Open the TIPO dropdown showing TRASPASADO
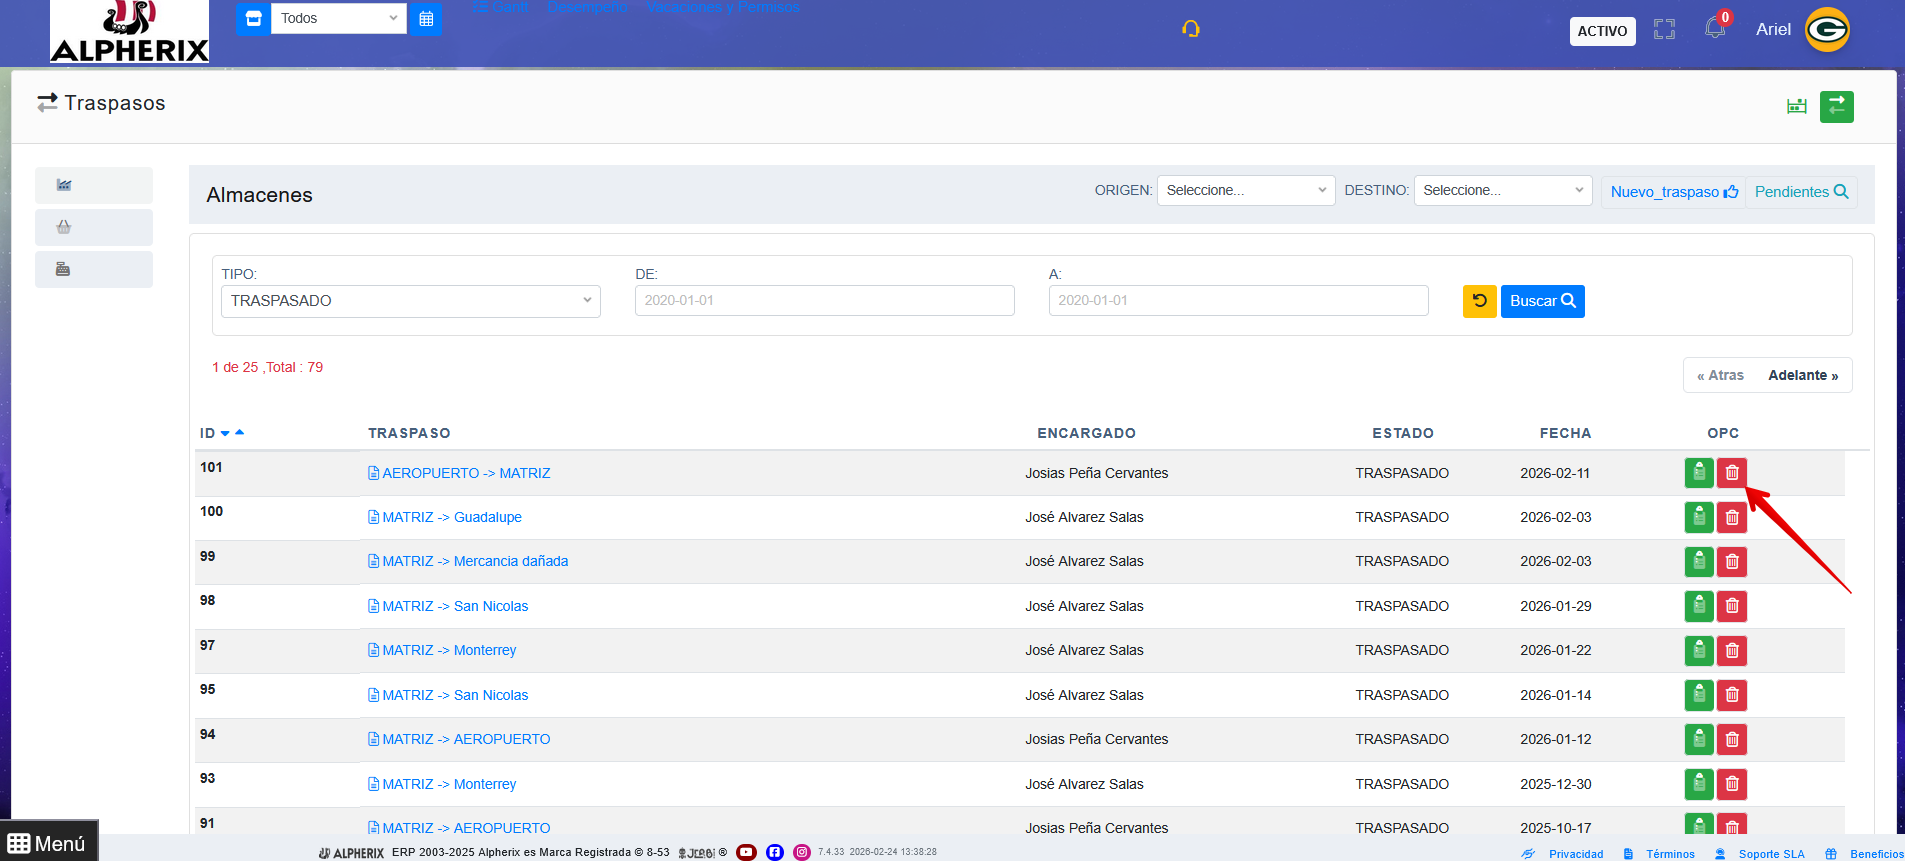 tap(410, 301)
